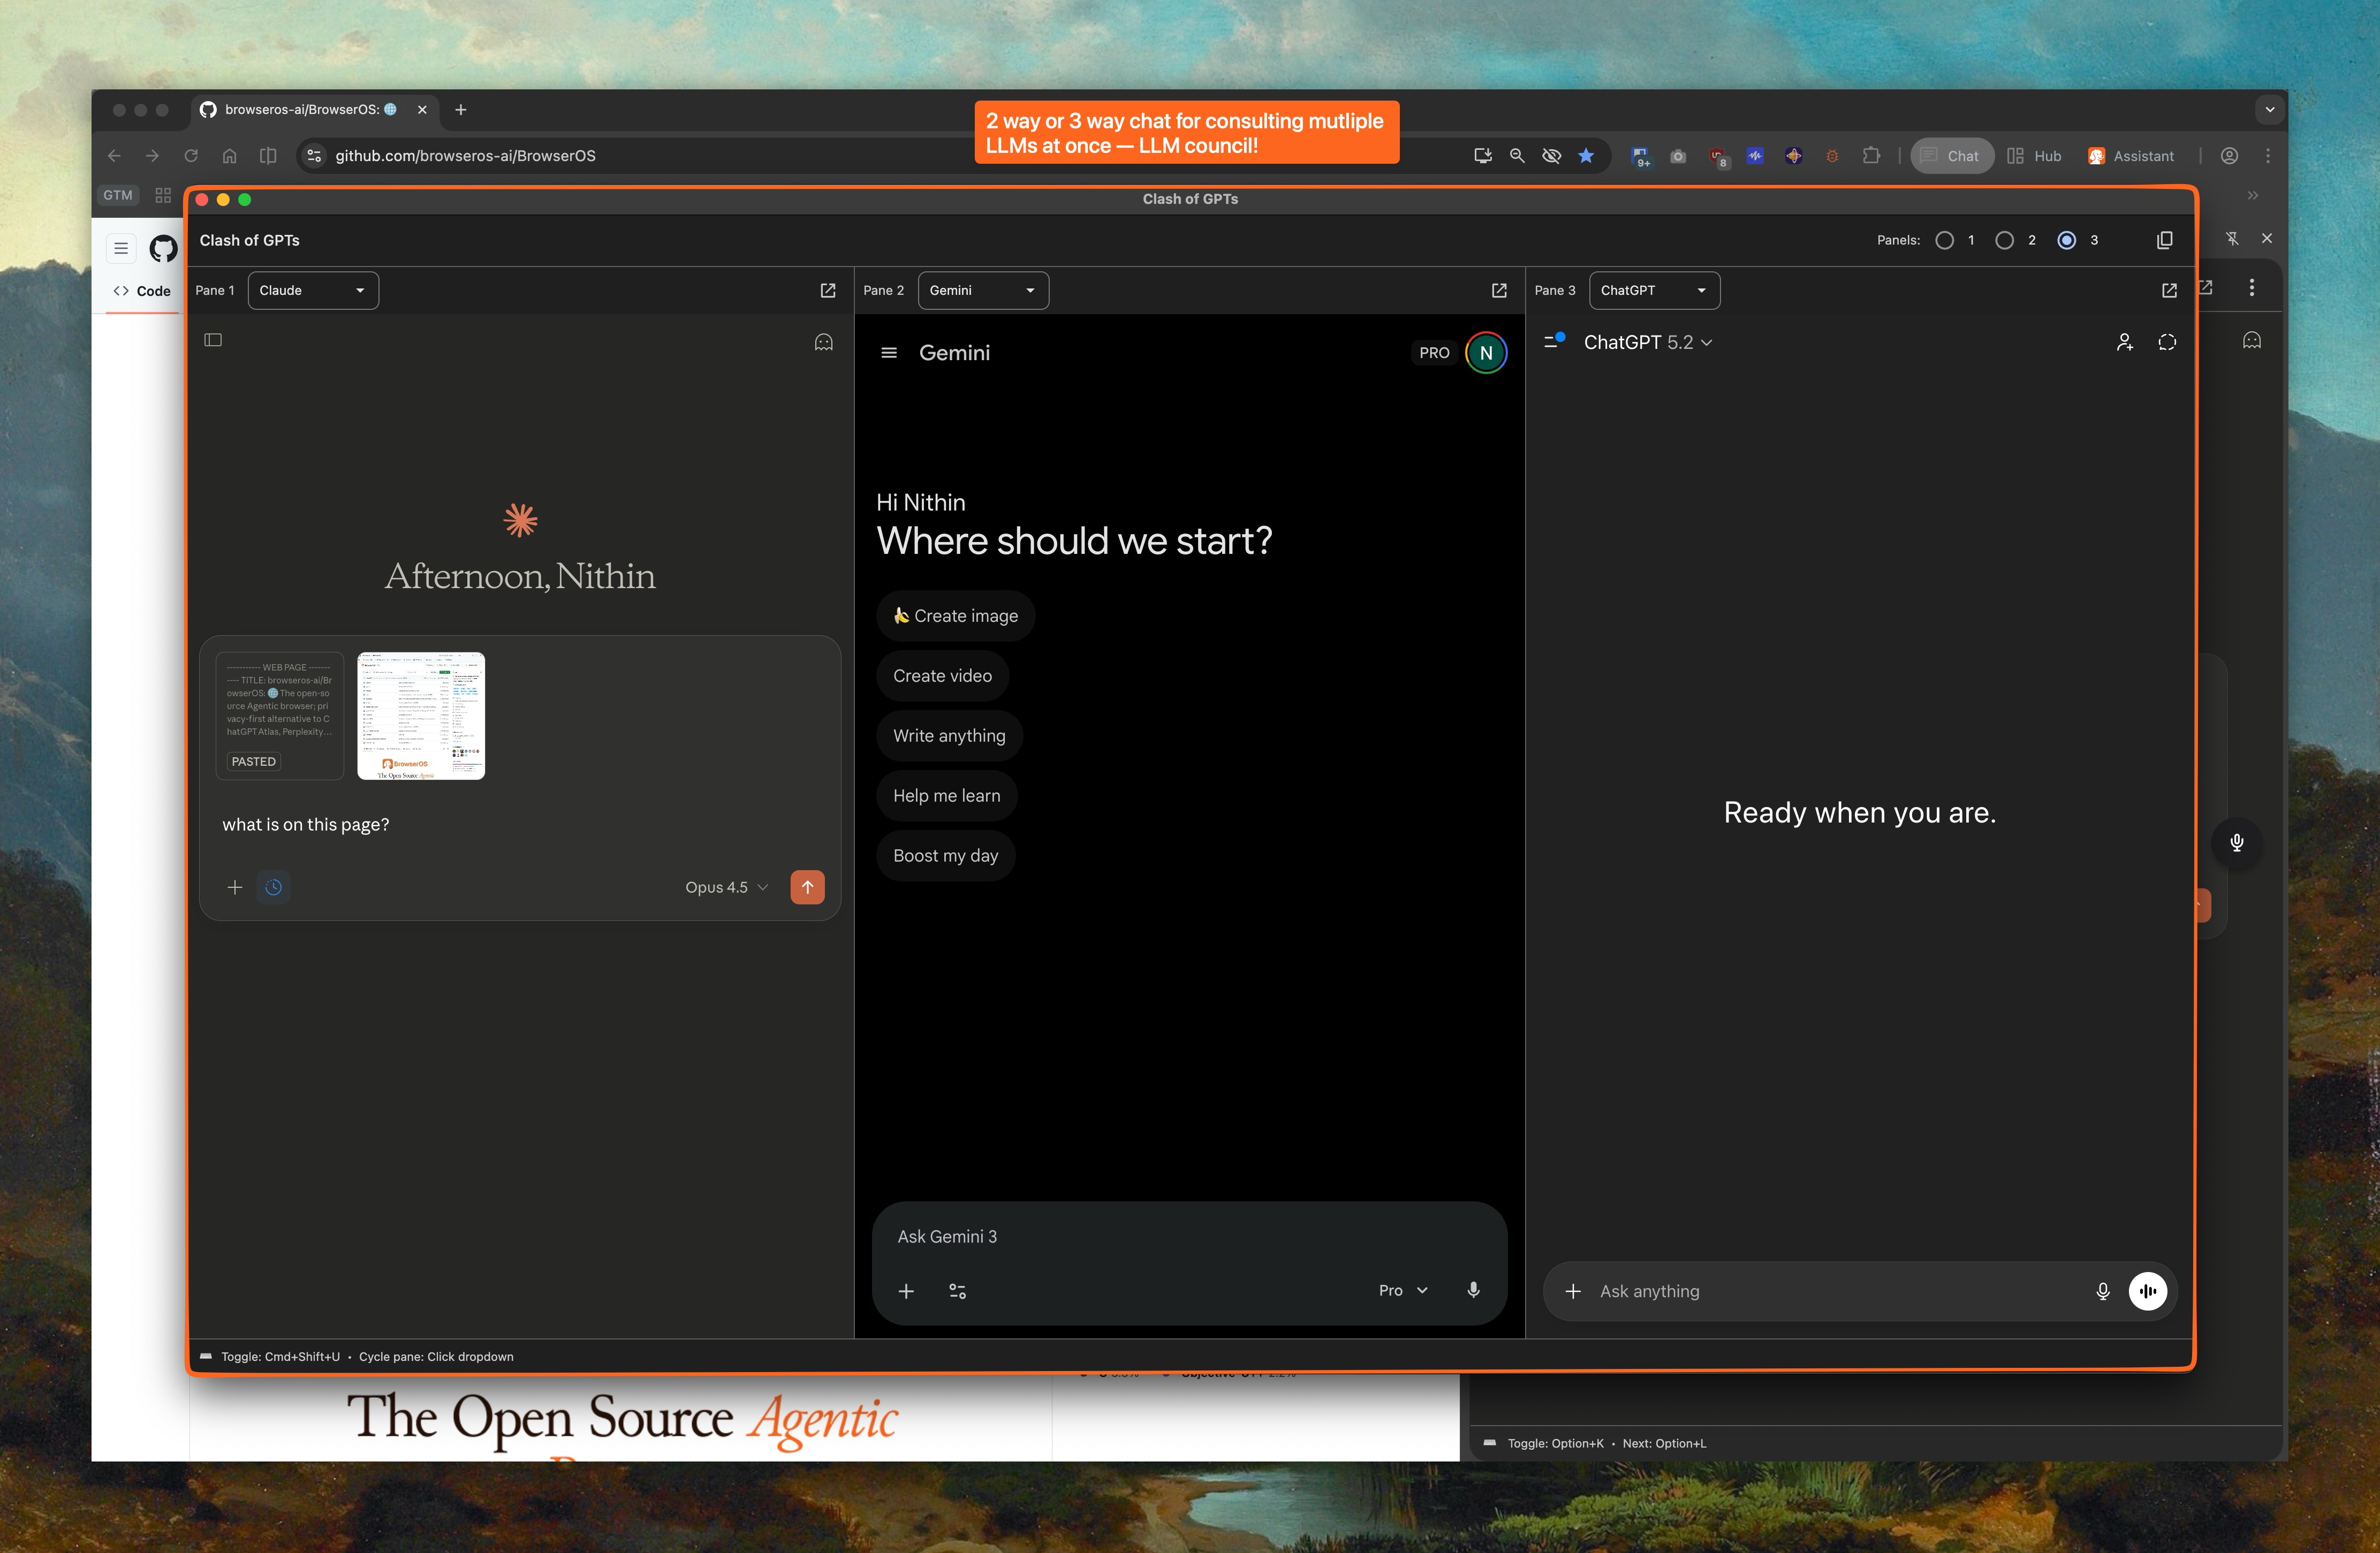Viewport: 2380px width, 1553px height.
Task: Open Pane 1 in a new window
Action: click(828, 290)
